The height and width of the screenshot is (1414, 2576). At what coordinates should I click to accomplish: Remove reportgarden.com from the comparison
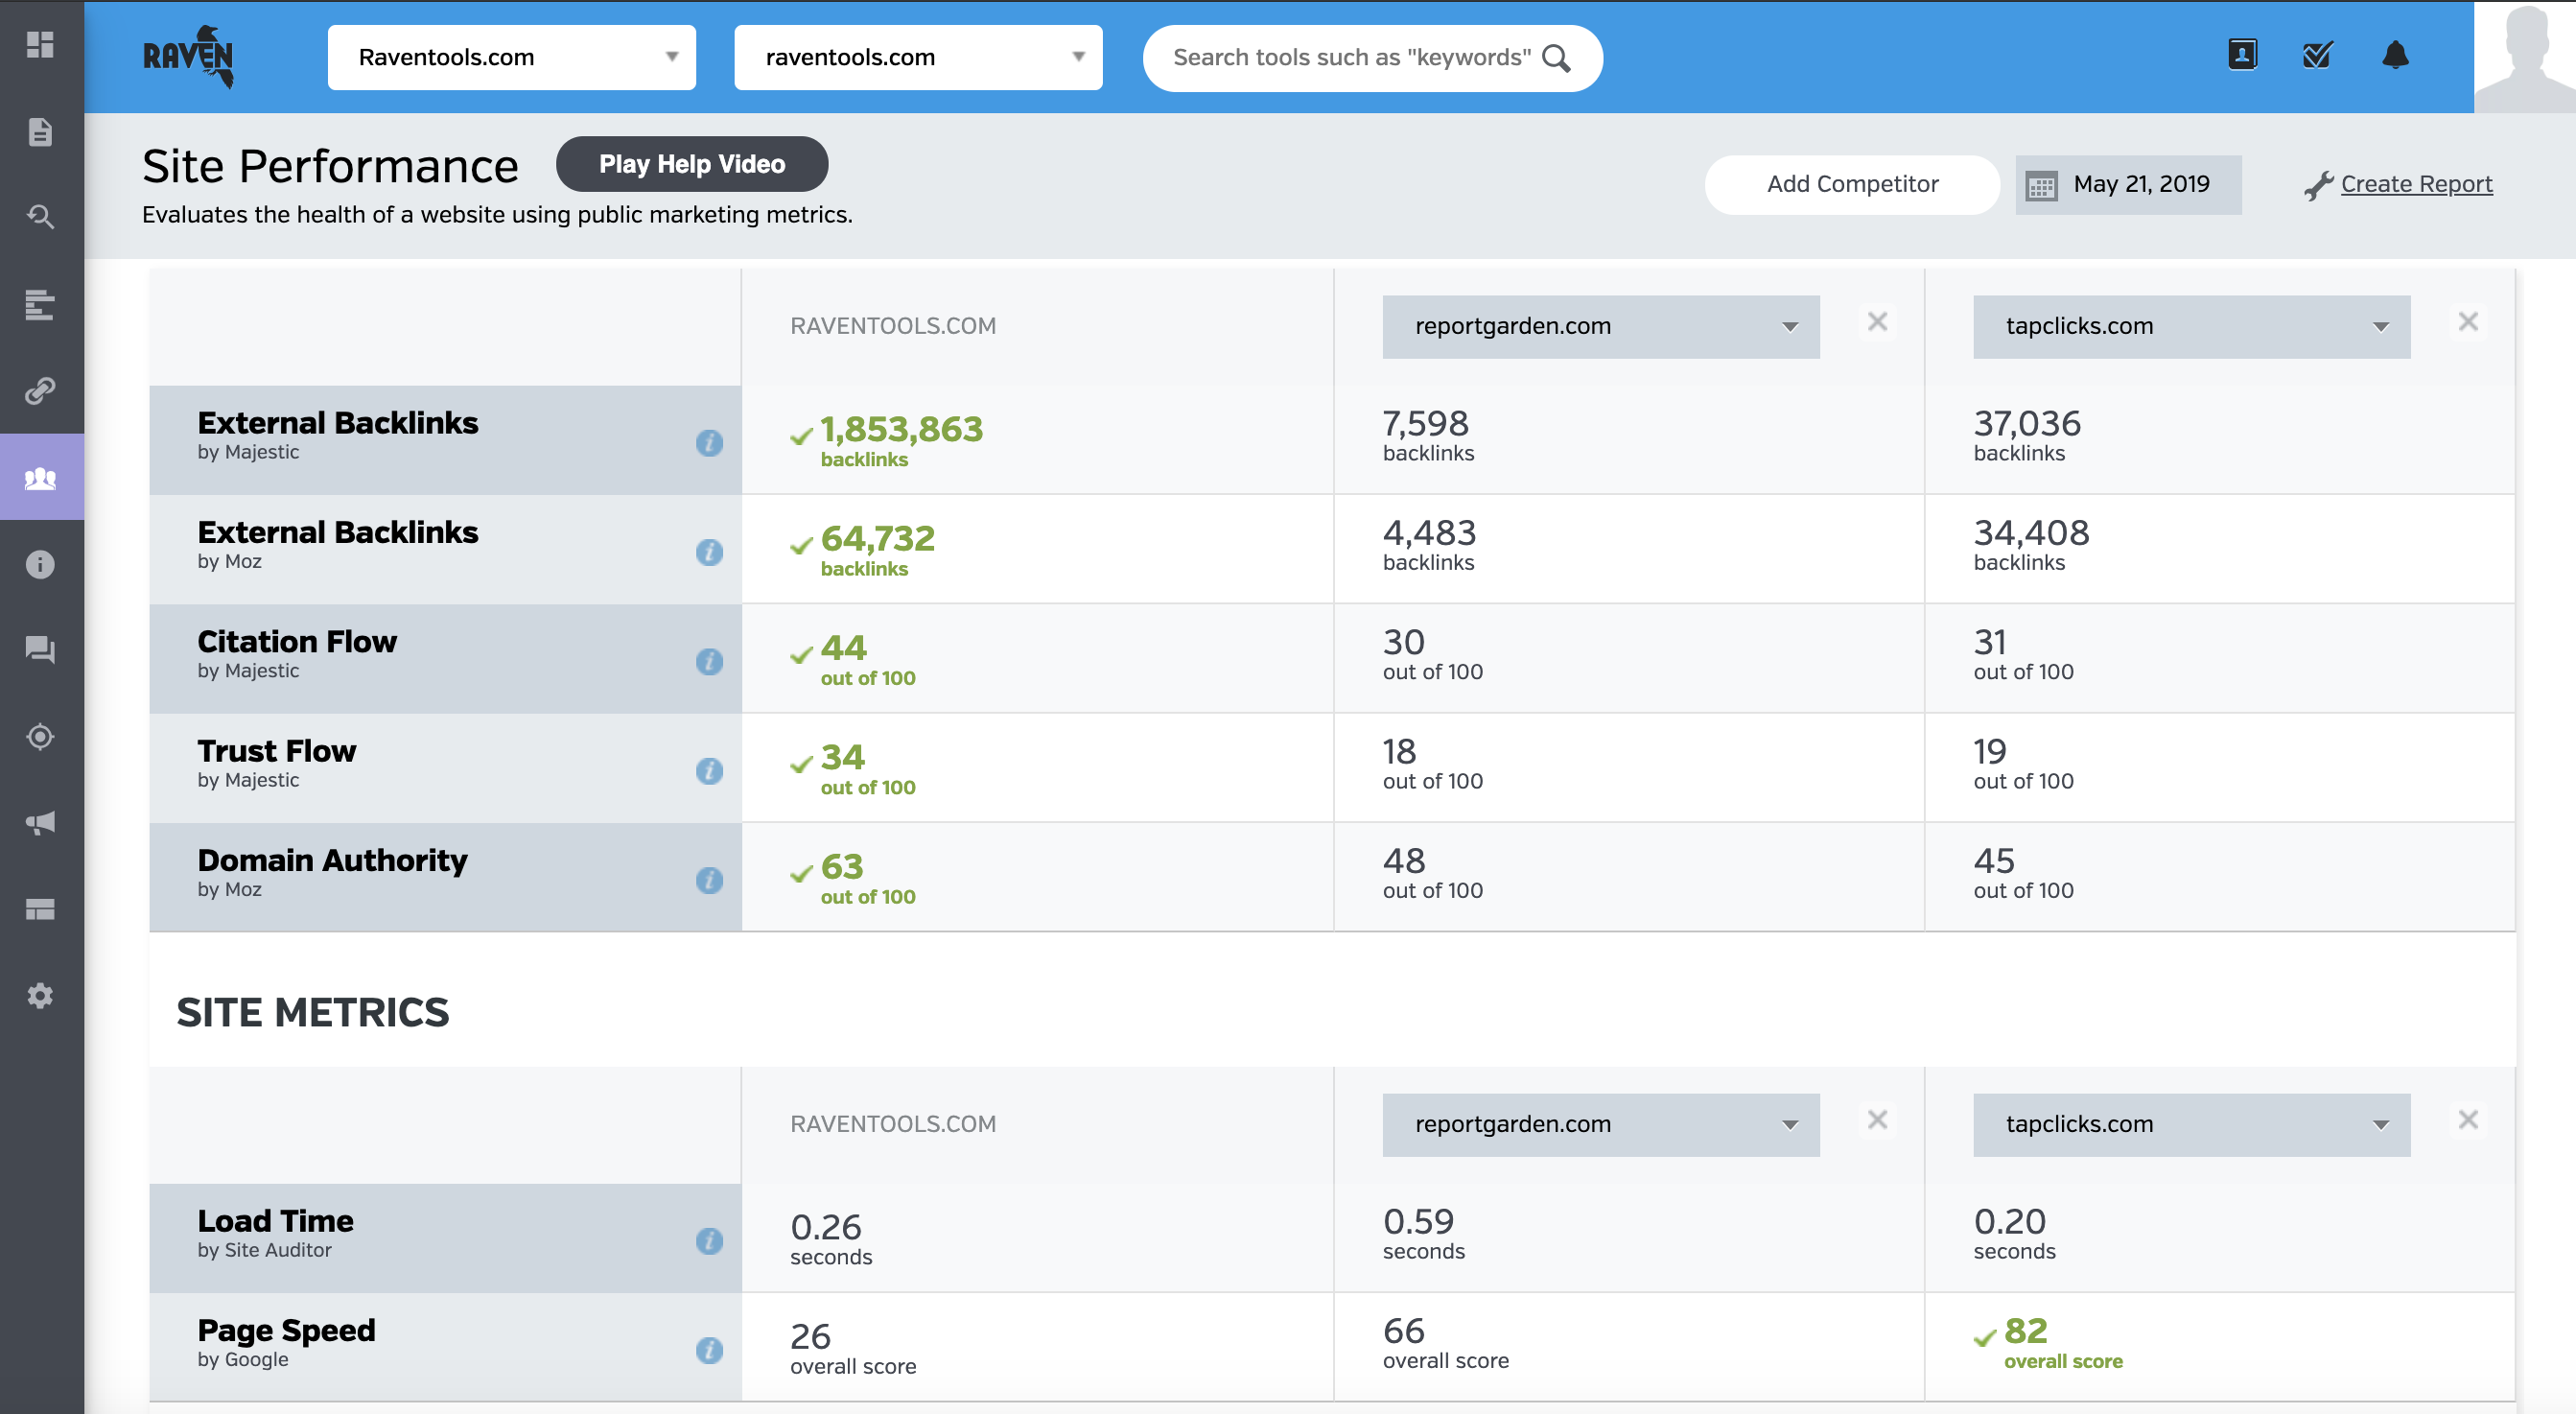(1878, 321)
